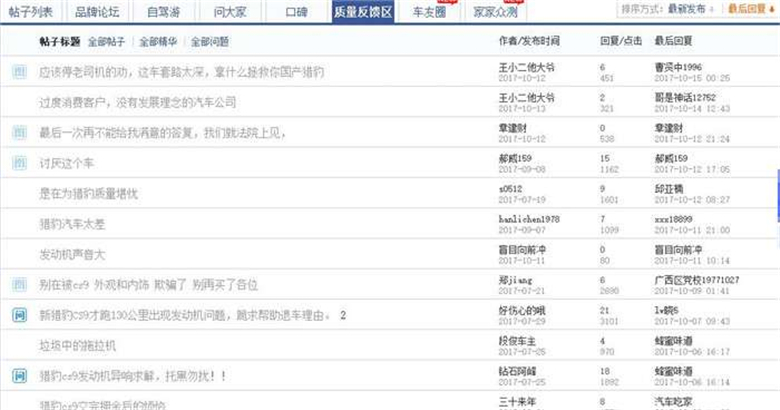This screenshot has width=780, height=410.
Task: View author 三十来年 profile
Action: tap(517, 402)
